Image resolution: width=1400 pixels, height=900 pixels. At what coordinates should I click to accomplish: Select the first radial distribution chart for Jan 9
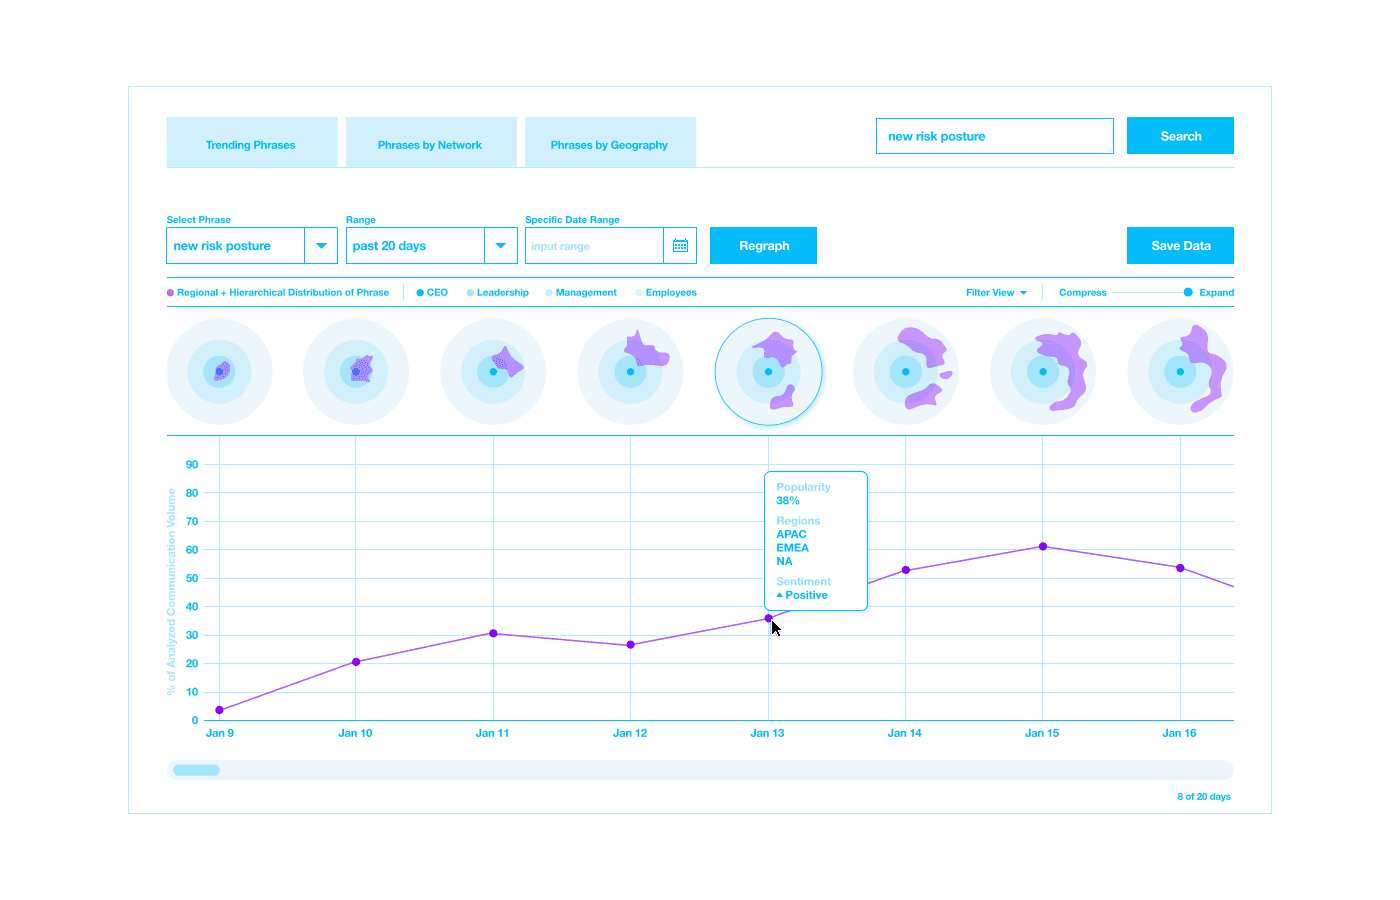[x=219, y=372]
